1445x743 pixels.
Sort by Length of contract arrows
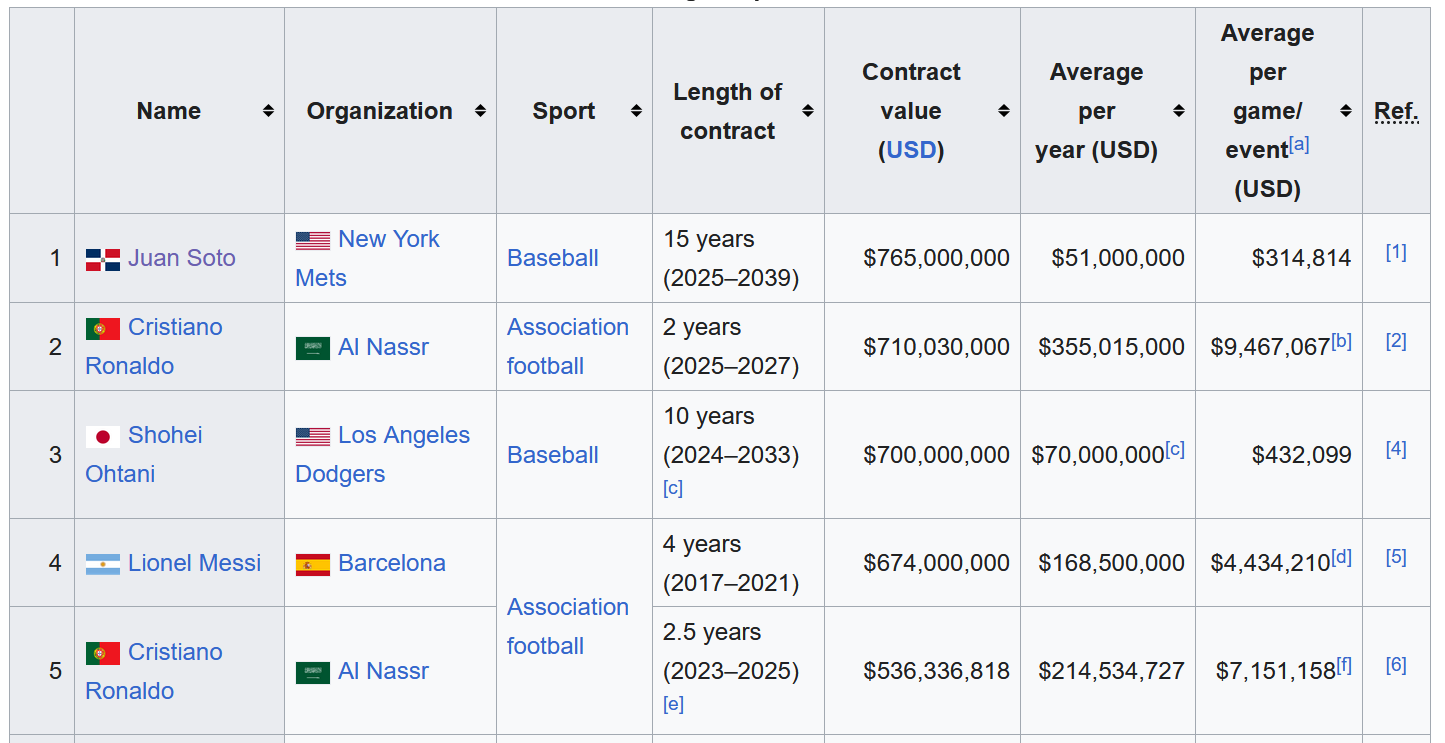(x=808, y=111)
